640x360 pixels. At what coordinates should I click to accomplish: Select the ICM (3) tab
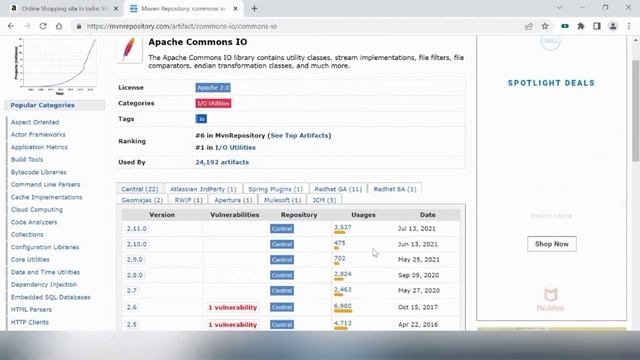click(x=324, y=200)
